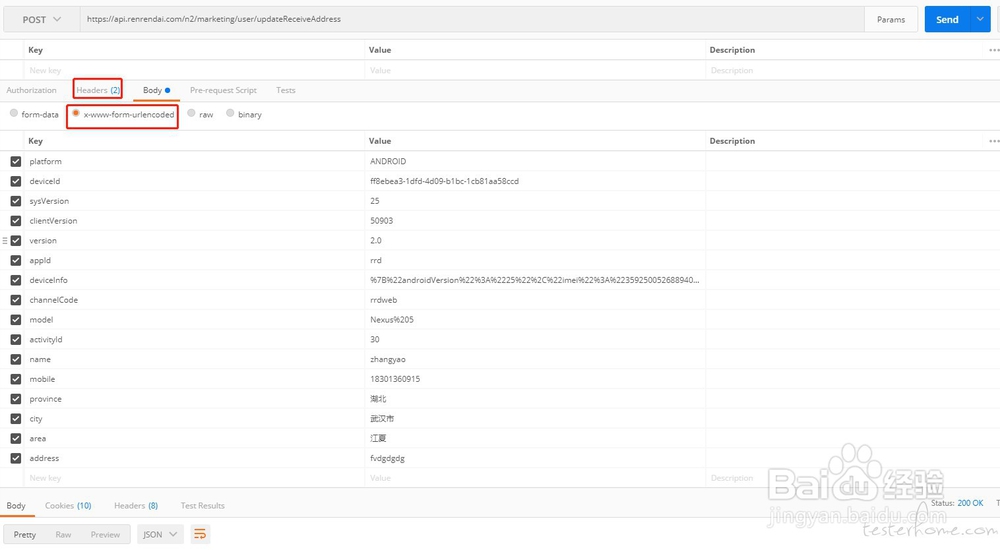Open the JSON format dropdown
This screenshot has height=550, width=1000.
click(160, 534)
